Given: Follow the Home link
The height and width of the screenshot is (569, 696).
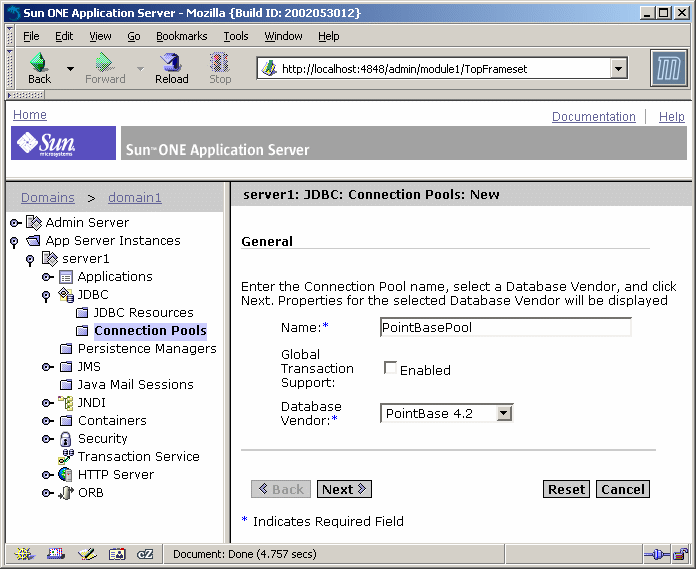Looking at the screenshot, I should (x=30, y=115).
